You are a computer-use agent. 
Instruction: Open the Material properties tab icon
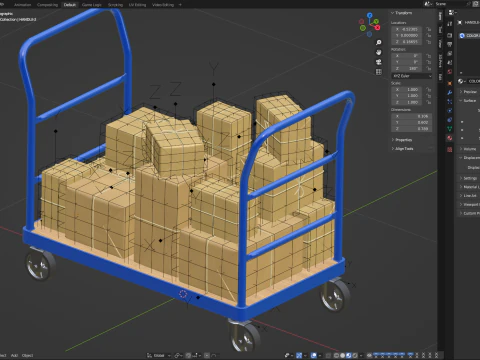click(x=450, y=138)
